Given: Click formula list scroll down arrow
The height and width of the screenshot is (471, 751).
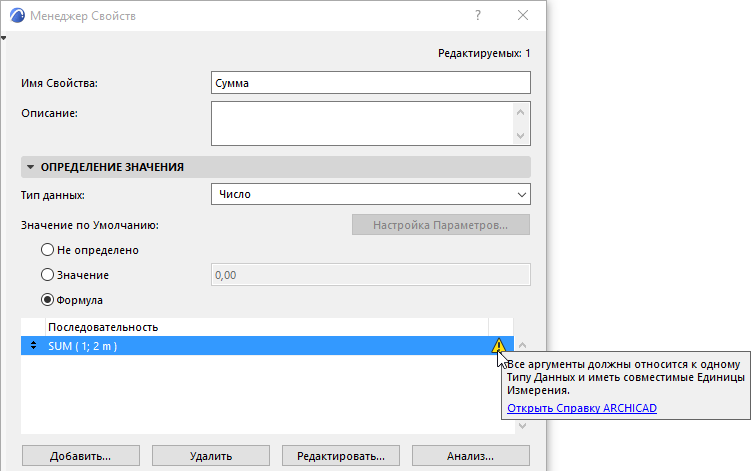Looking at the screenshot, I should point(523,425).
